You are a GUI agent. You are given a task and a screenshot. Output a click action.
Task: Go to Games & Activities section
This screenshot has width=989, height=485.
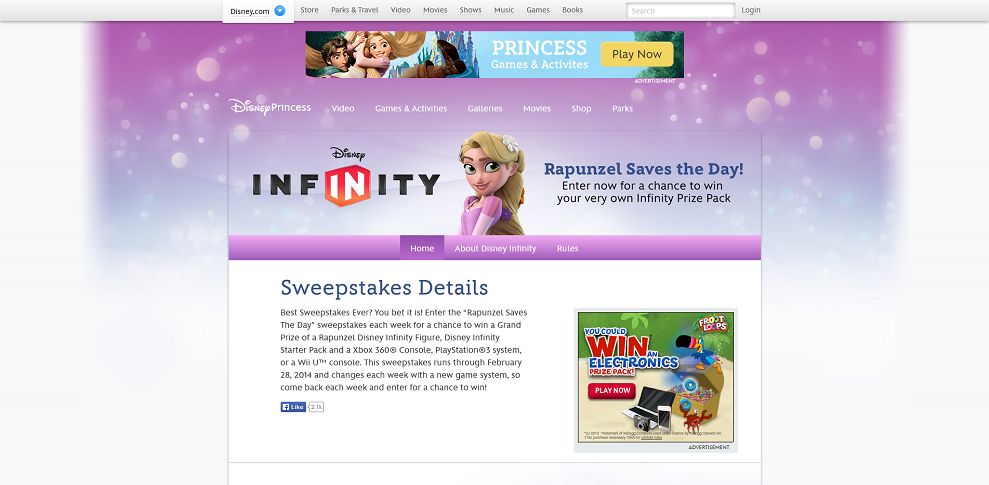click(x=411, y=108)
